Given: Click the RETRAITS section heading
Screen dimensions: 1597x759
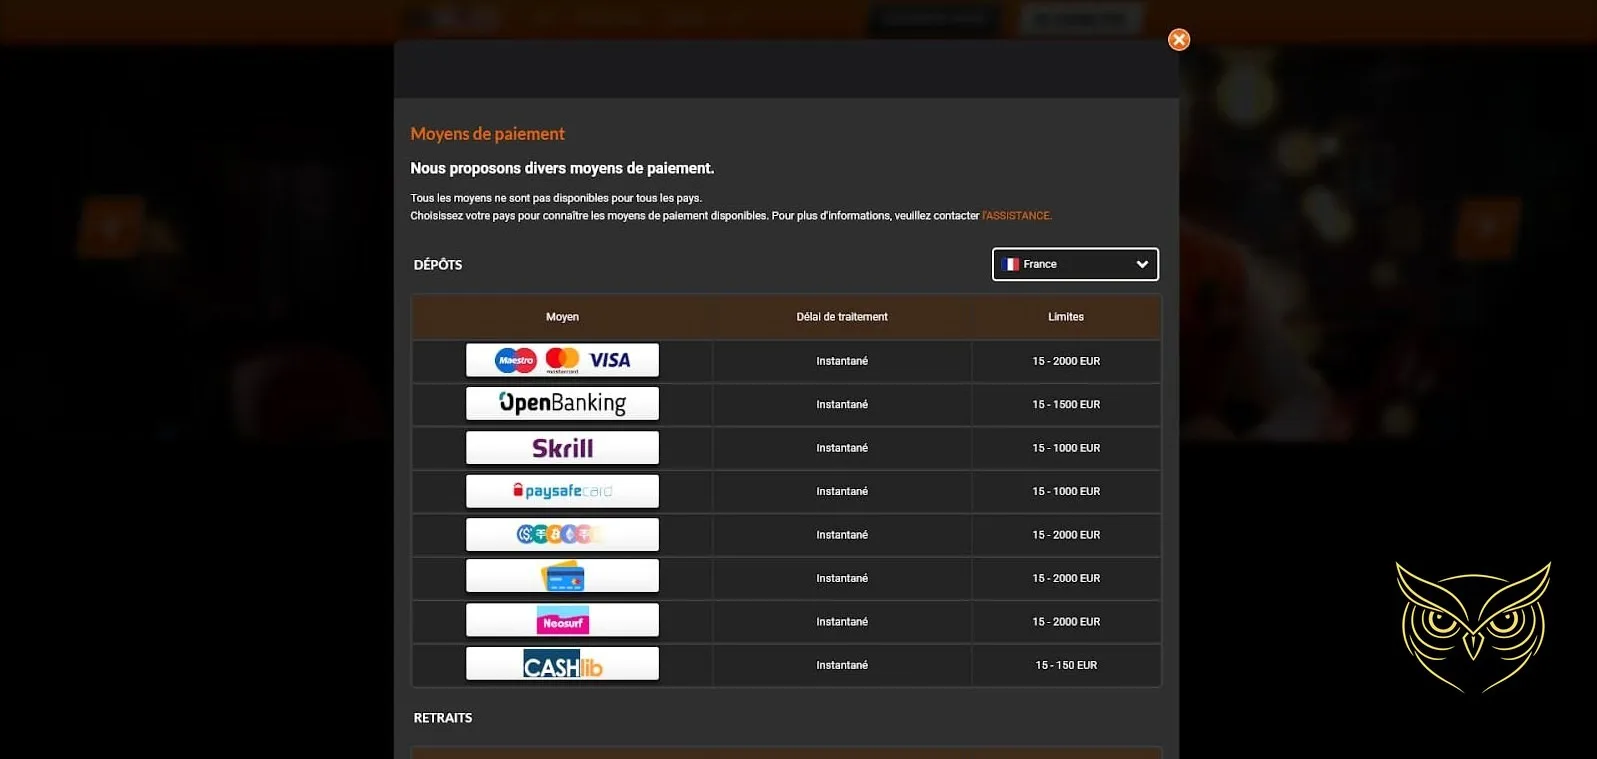Looking at the screenshot, I should tap(443, 718).
